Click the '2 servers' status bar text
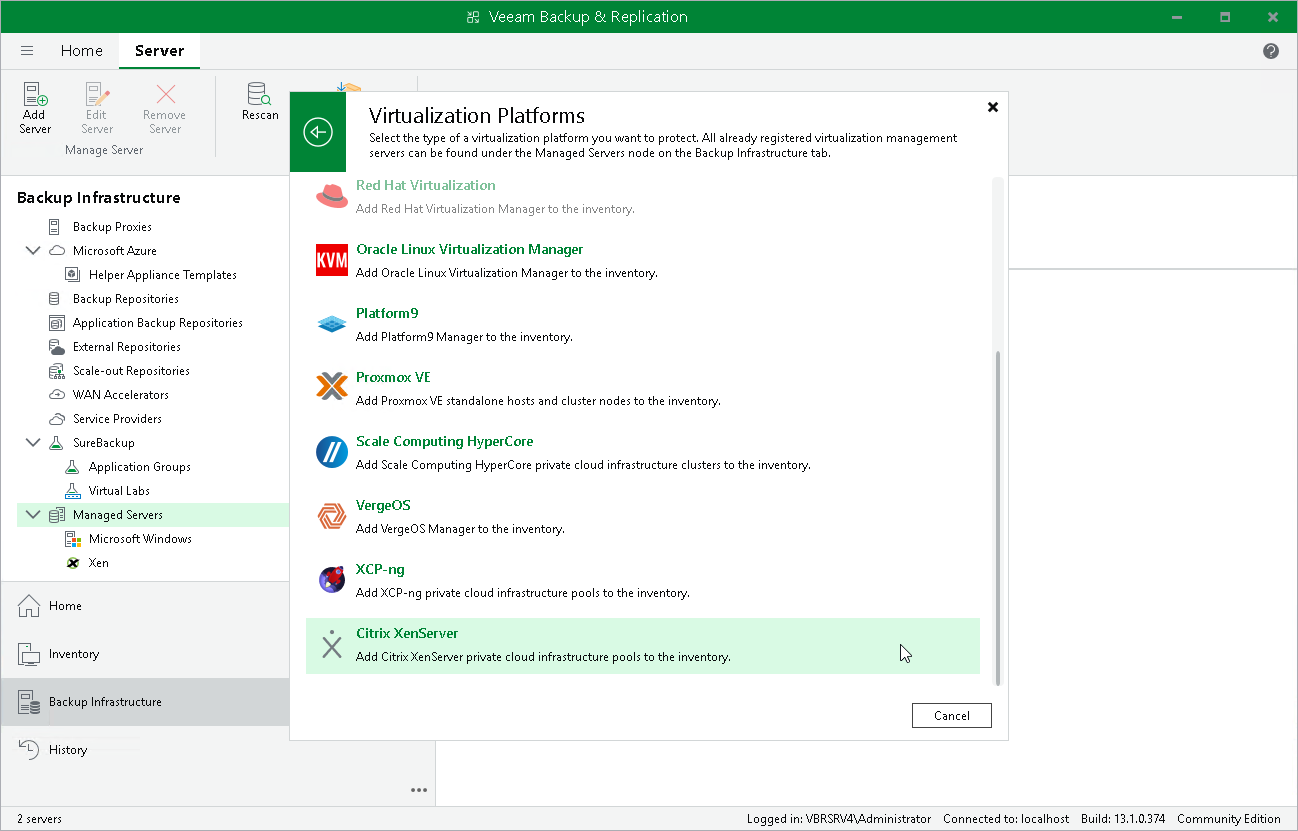This screenshot has width=1298, height=831. click(x=39, y=819)
